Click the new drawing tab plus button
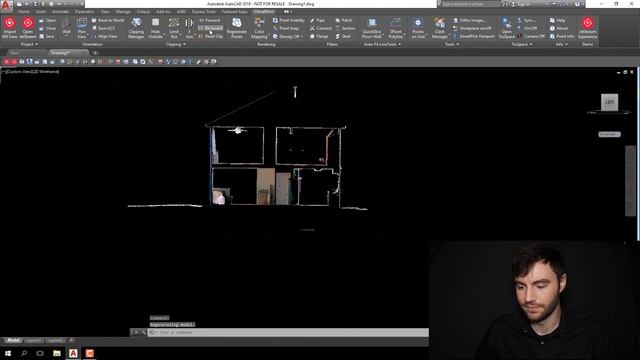640x360 pixels. pyautogui.click(x=95, y=53)
